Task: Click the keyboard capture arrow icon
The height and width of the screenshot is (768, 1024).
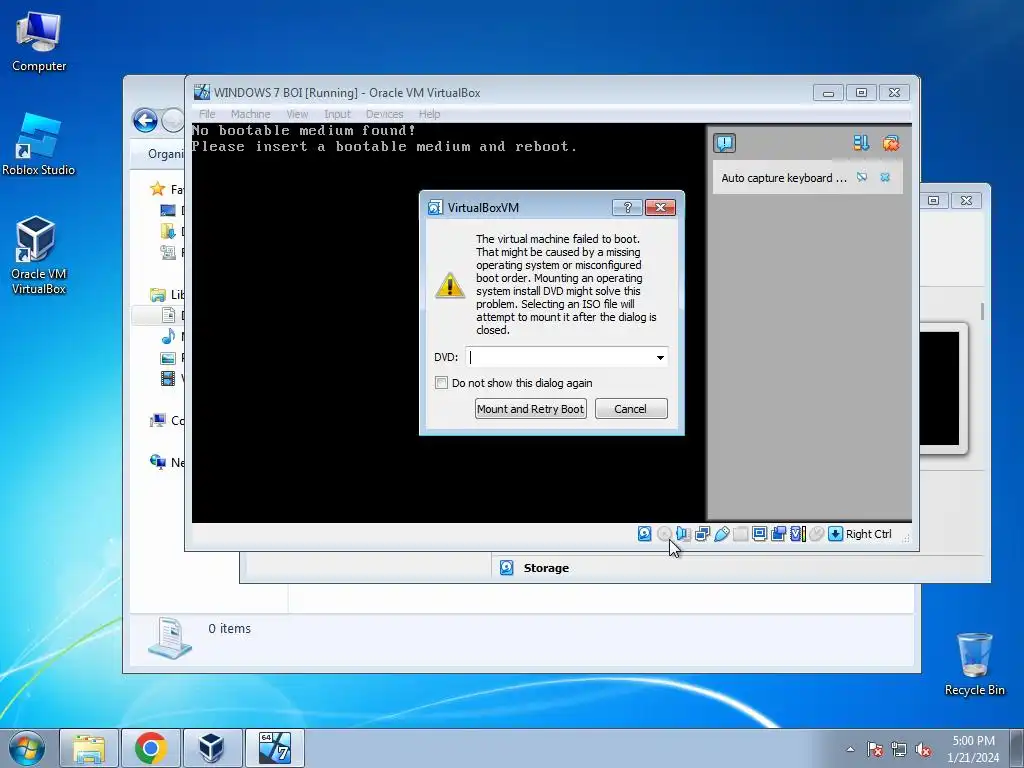Action: [x=835, y=534]
